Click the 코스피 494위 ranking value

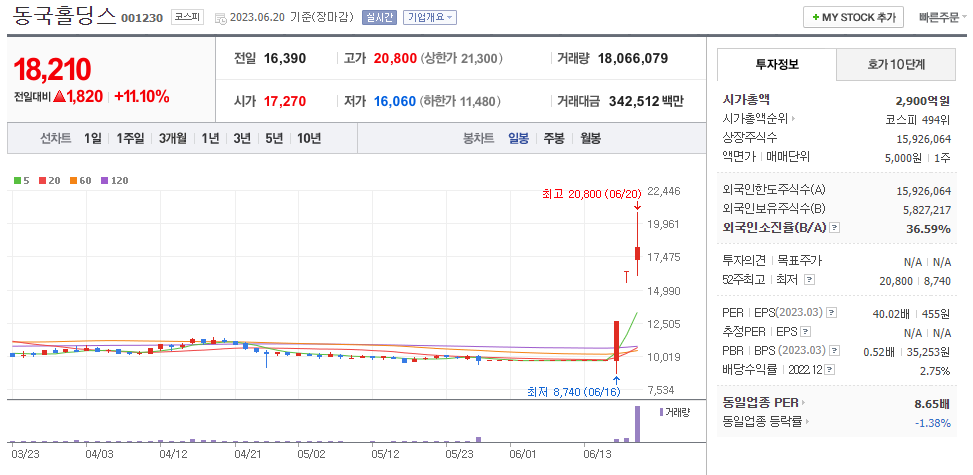point(918,119)
